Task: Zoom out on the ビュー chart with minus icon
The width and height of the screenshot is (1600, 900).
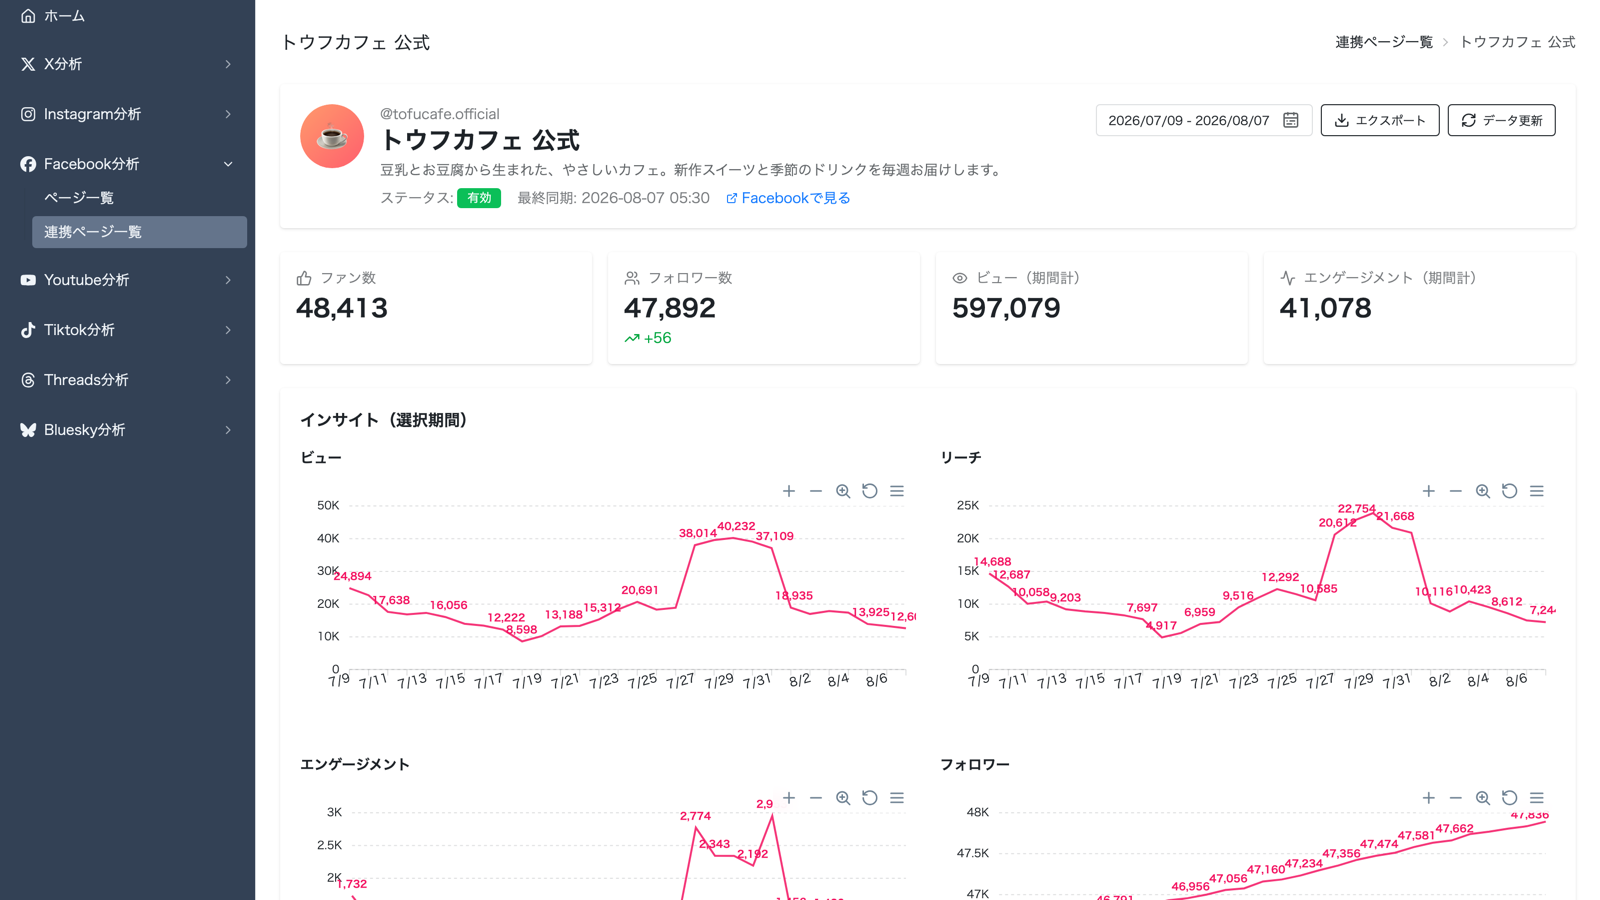Action: pyautogui.click(x=816, y=491)
